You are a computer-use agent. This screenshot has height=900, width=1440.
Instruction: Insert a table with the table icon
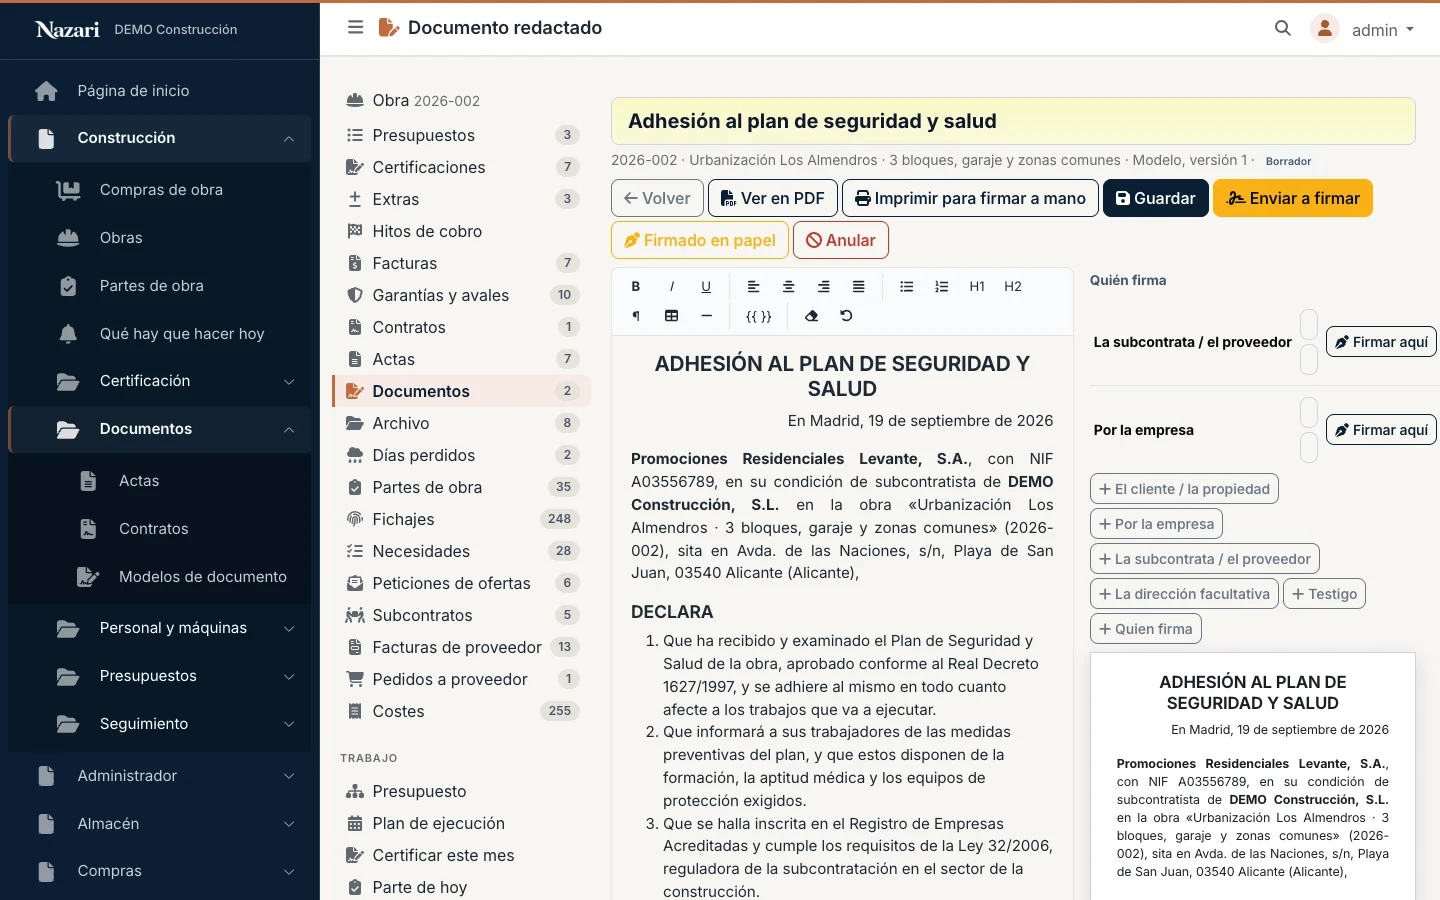click(671, 316)
